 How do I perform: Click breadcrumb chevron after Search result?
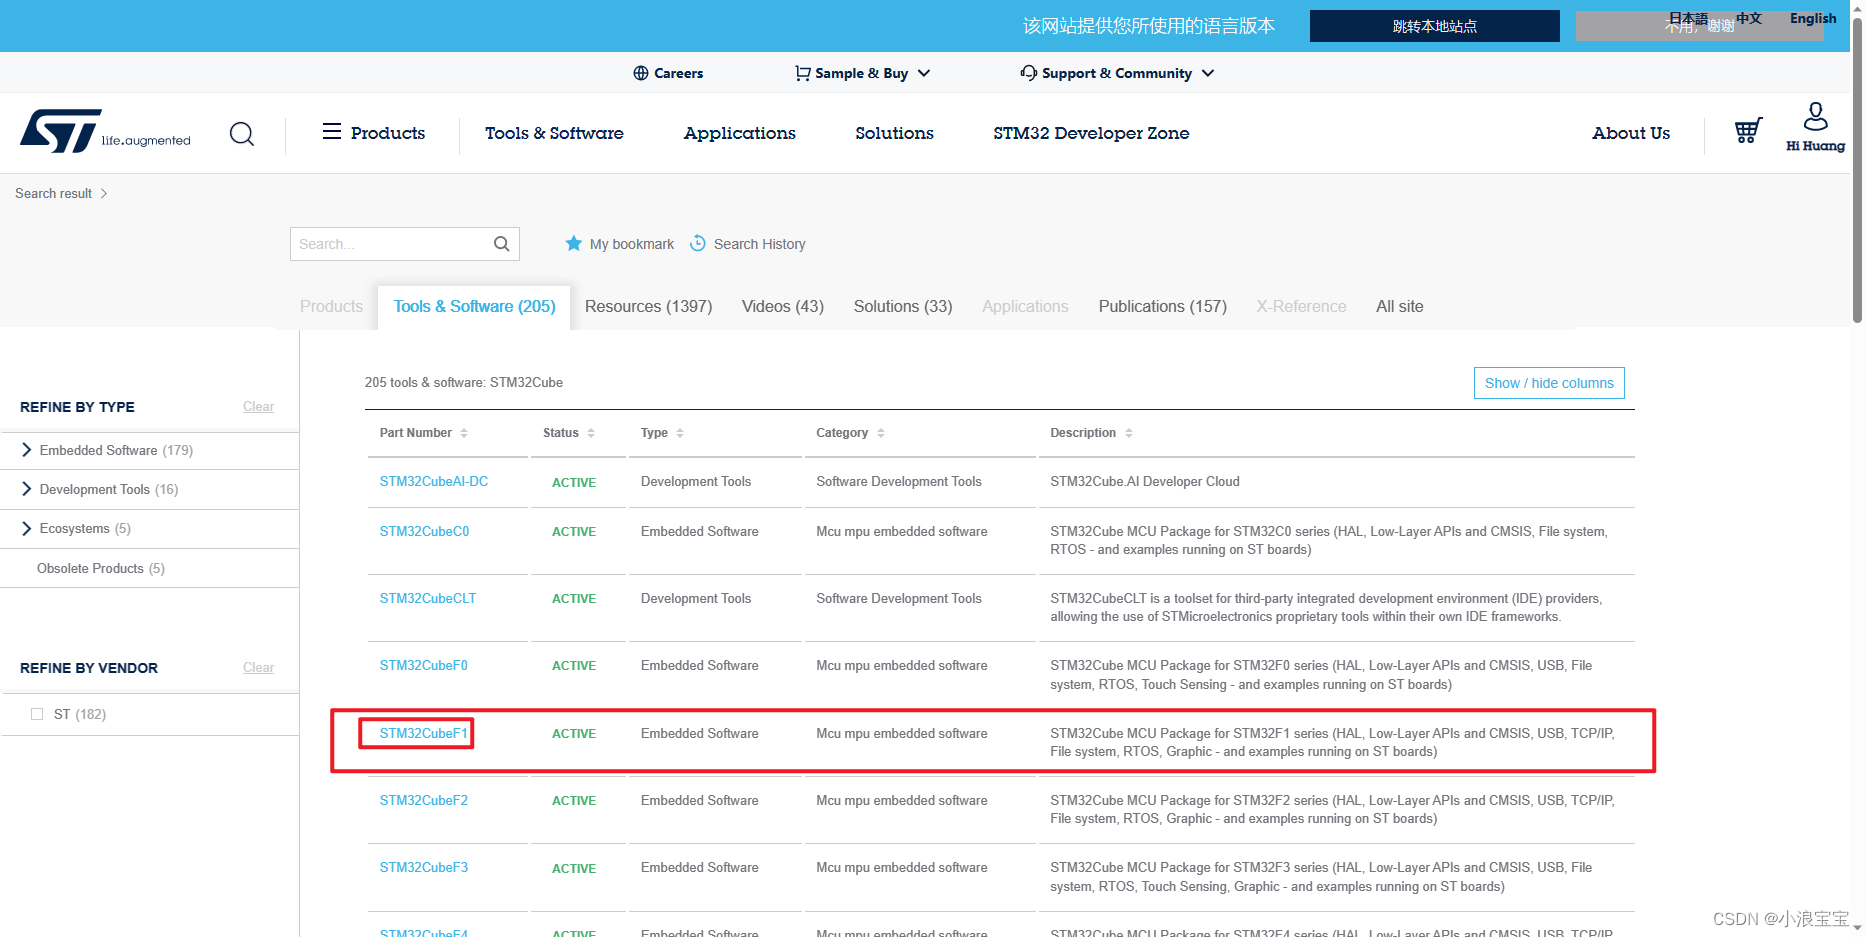104,193
